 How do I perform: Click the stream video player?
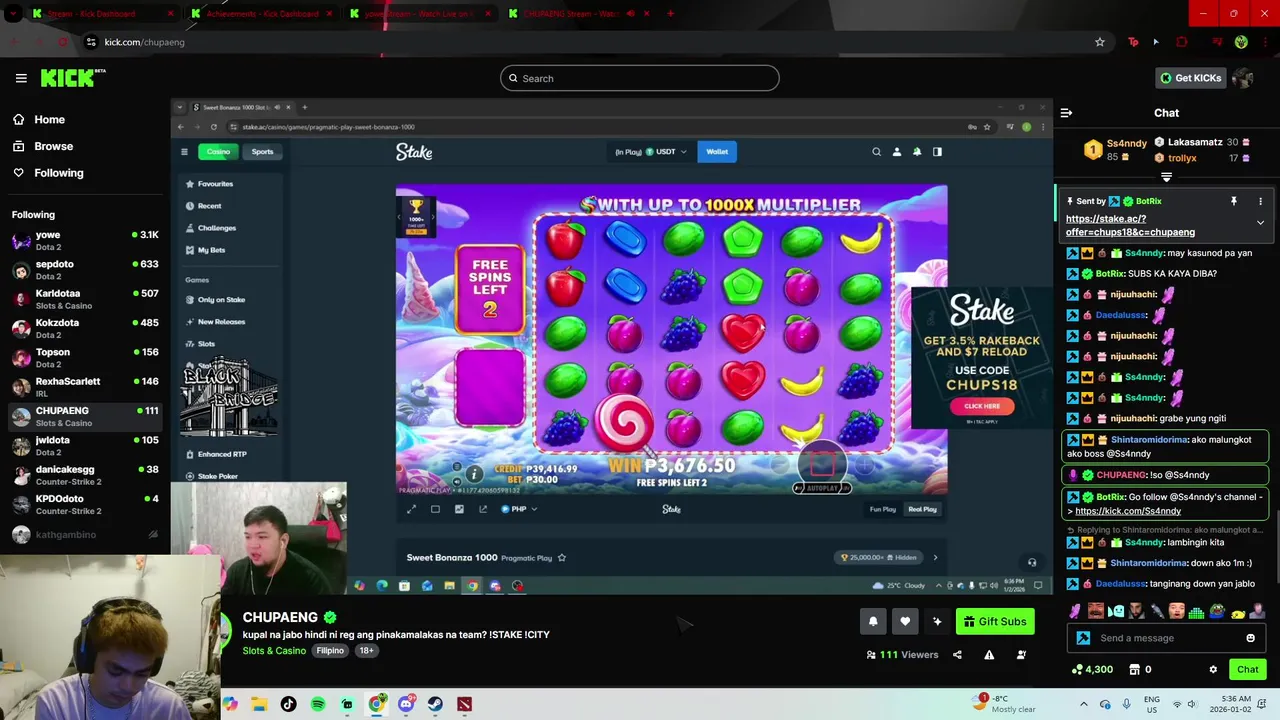[612, 347]
